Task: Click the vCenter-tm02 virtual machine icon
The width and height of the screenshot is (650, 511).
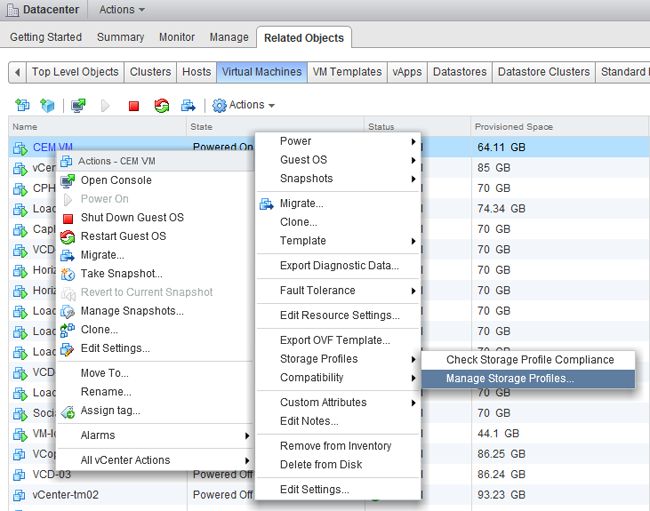Action: (19, 495)
